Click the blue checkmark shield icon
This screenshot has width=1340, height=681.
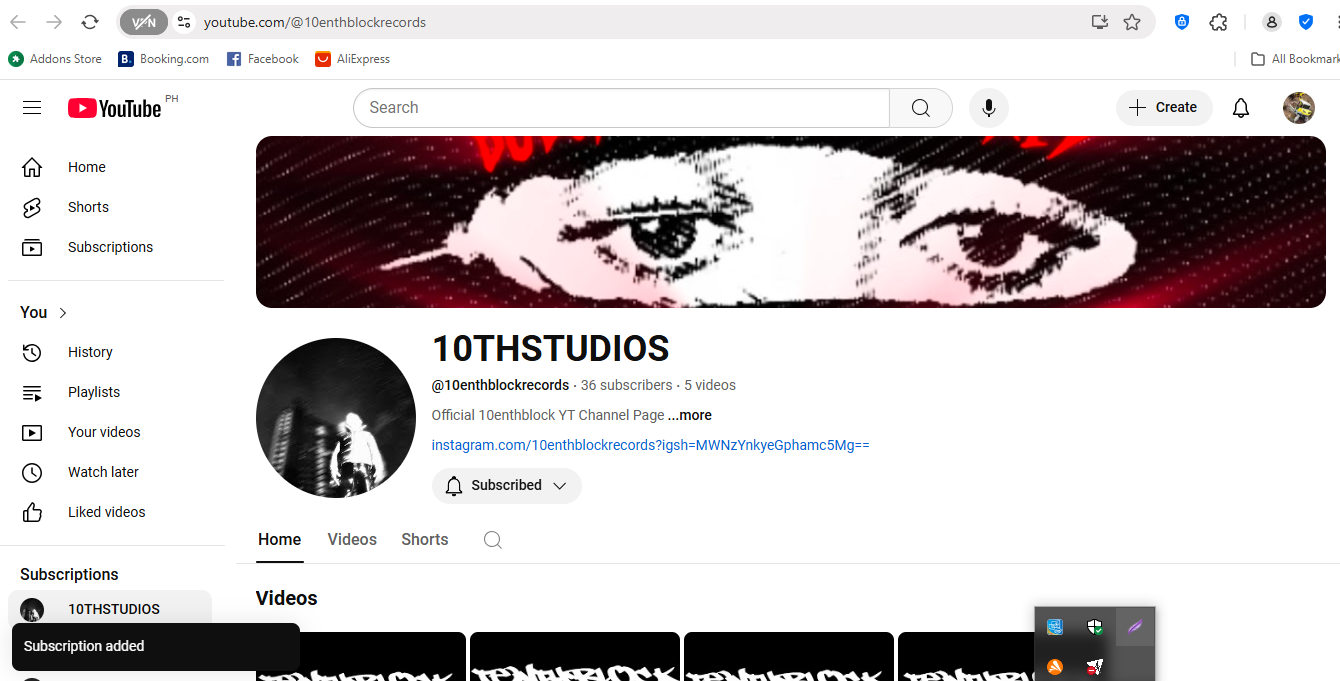(1306, 22)
